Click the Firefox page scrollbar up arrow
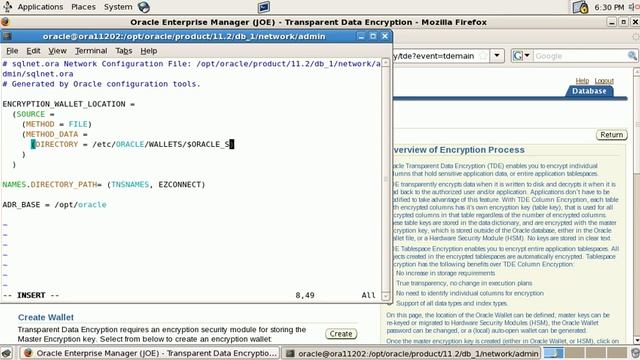The height and width of the screenshot is (360, 640). pos(636,72)
